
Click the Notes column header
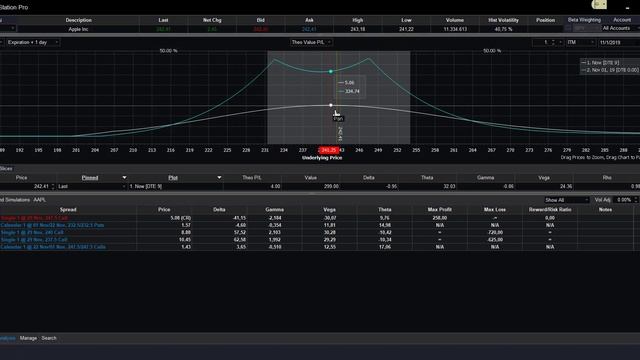pos(605,210)
